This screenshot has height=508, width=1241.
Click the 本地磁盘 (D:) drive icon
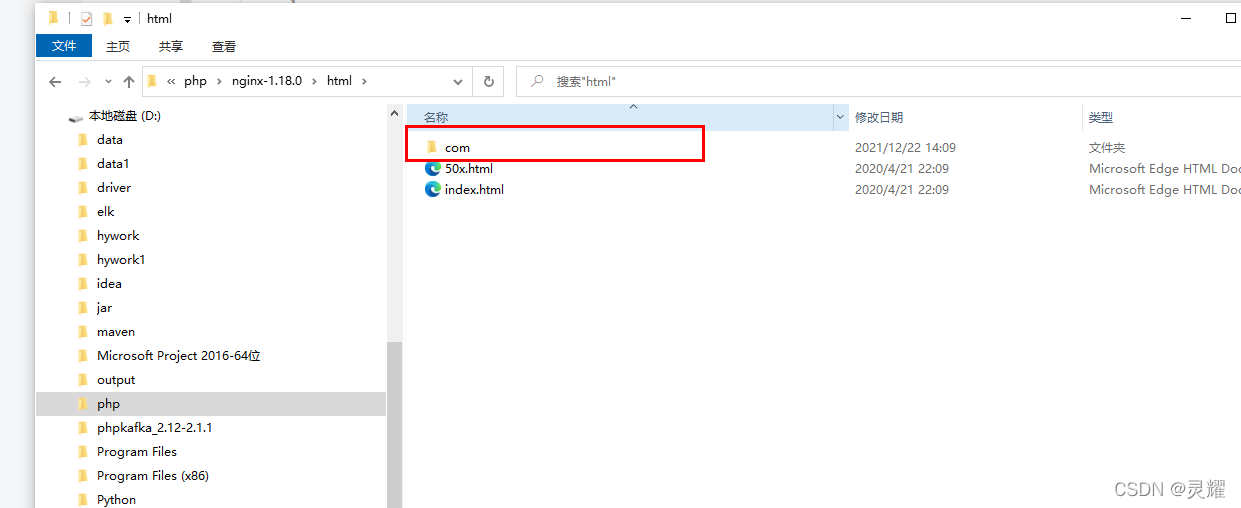[x=76, y=116]
